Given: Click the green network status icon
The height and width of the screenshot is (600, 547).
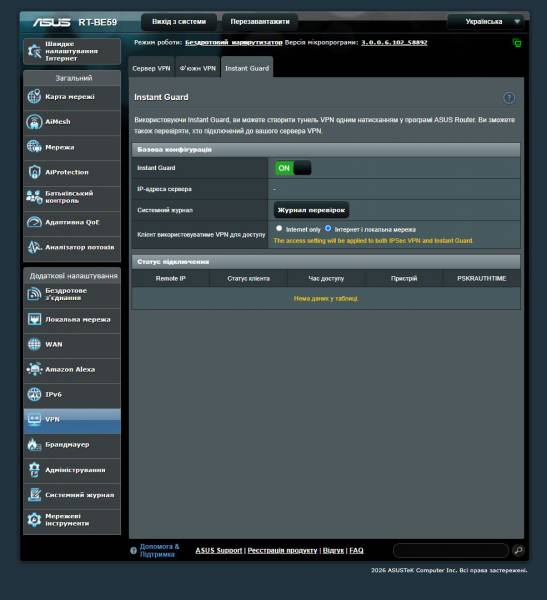Looking at the screenshot, I should (517, 43).
